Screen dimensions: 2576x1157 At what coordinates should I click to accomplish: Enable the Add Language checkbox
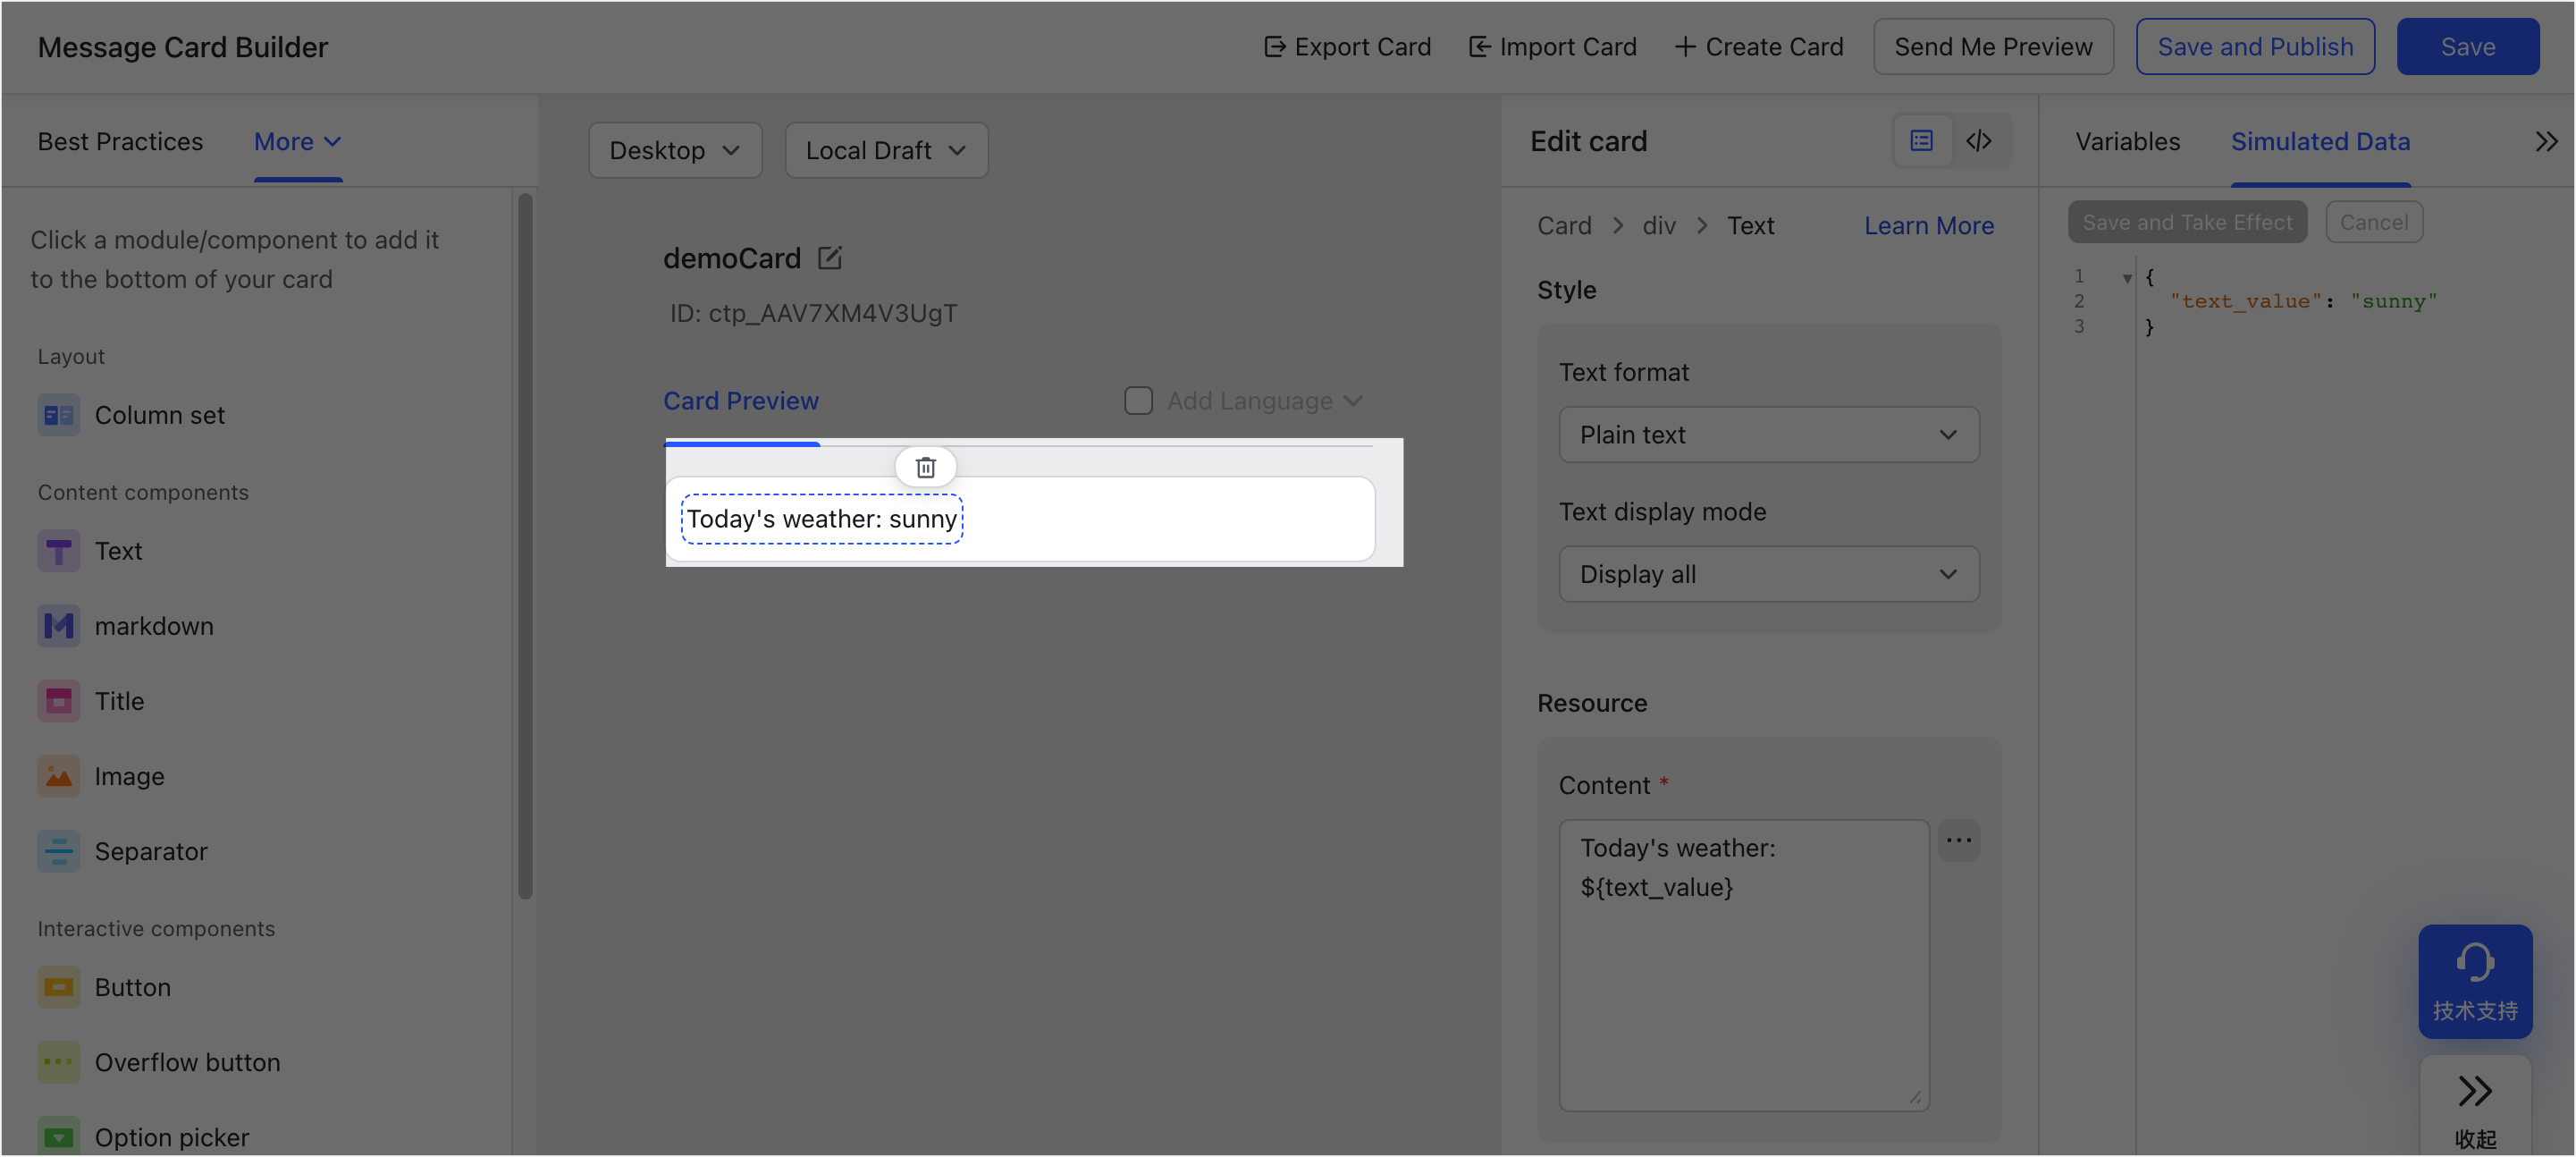pos(1138,400)
